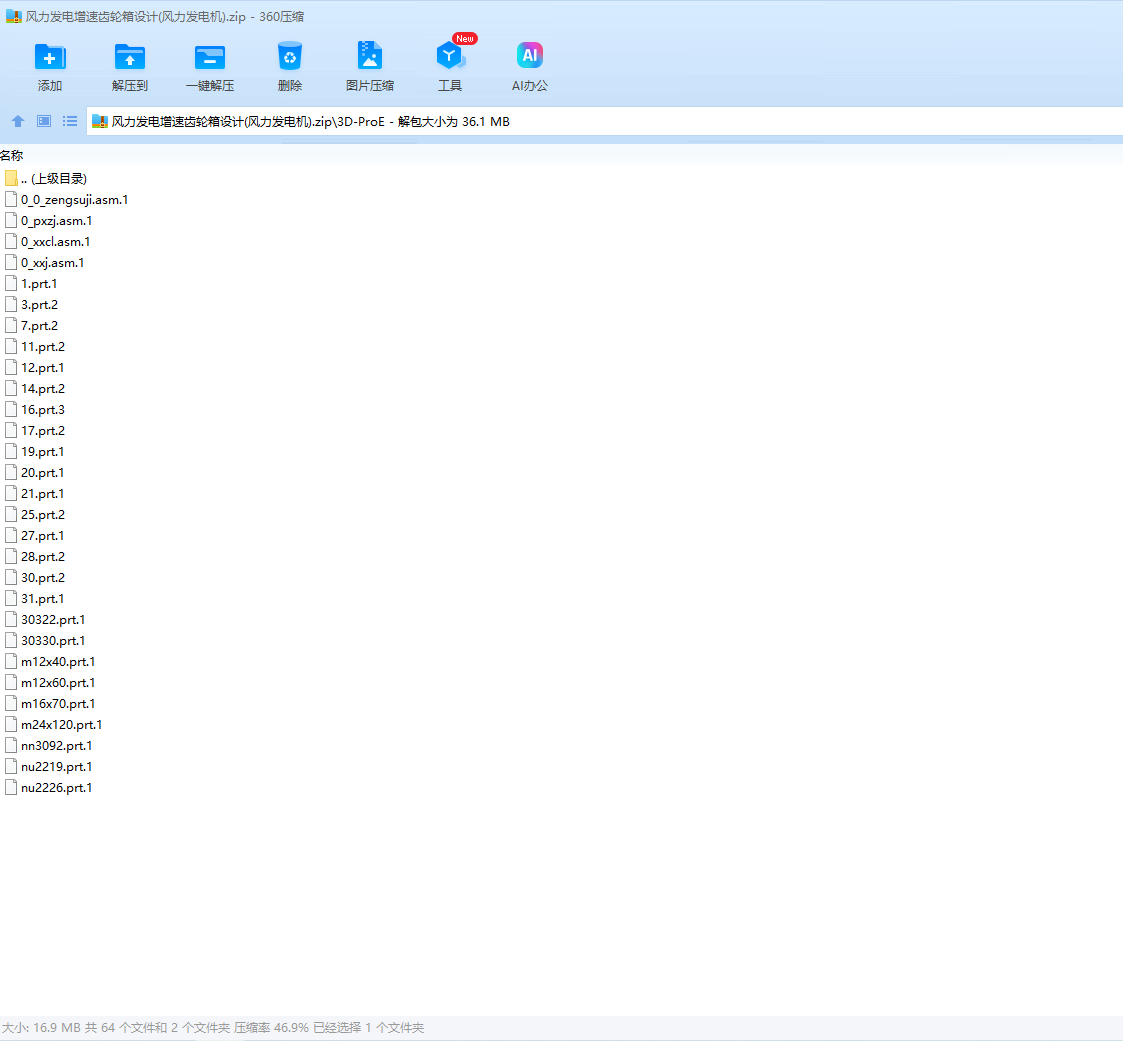Select file 21.prt.1
The height and width of the screenshot is (1041, 1123).
coord(42,493)
